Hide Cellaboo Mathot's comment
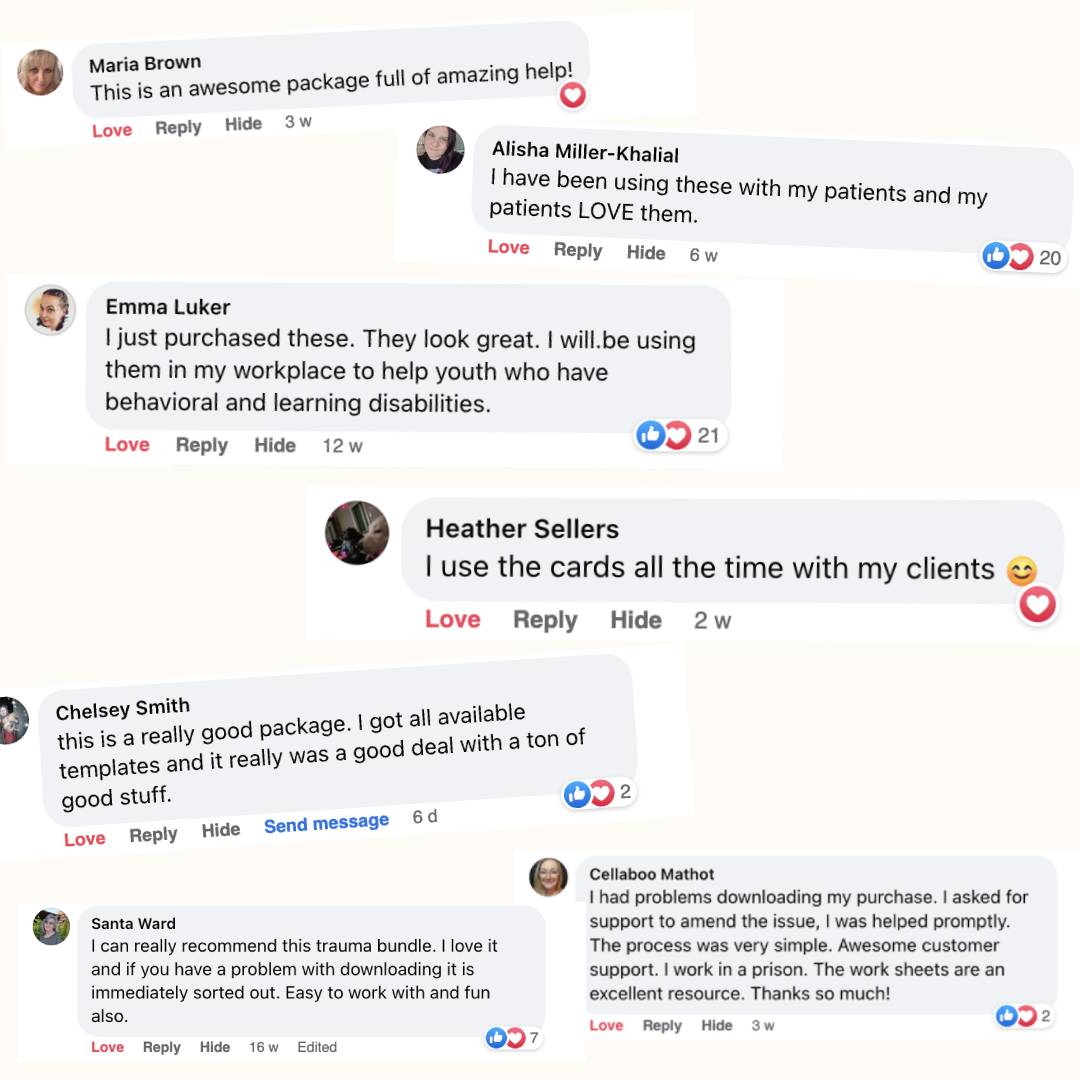The width and height of the screenshot is (1080, 1080). click(716, 1025)
